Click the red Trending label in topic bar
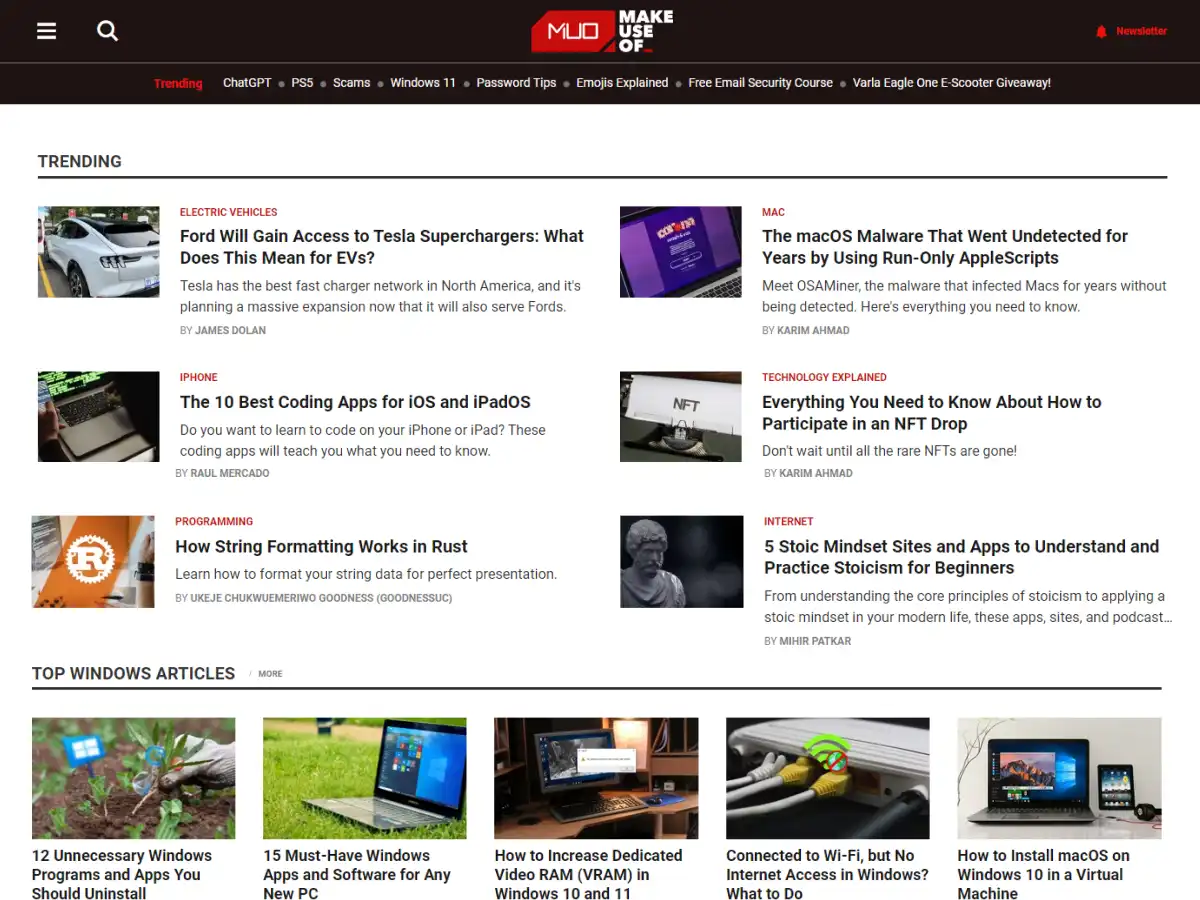This screenshot has width=1200, height=900. (x=178, y=83)
